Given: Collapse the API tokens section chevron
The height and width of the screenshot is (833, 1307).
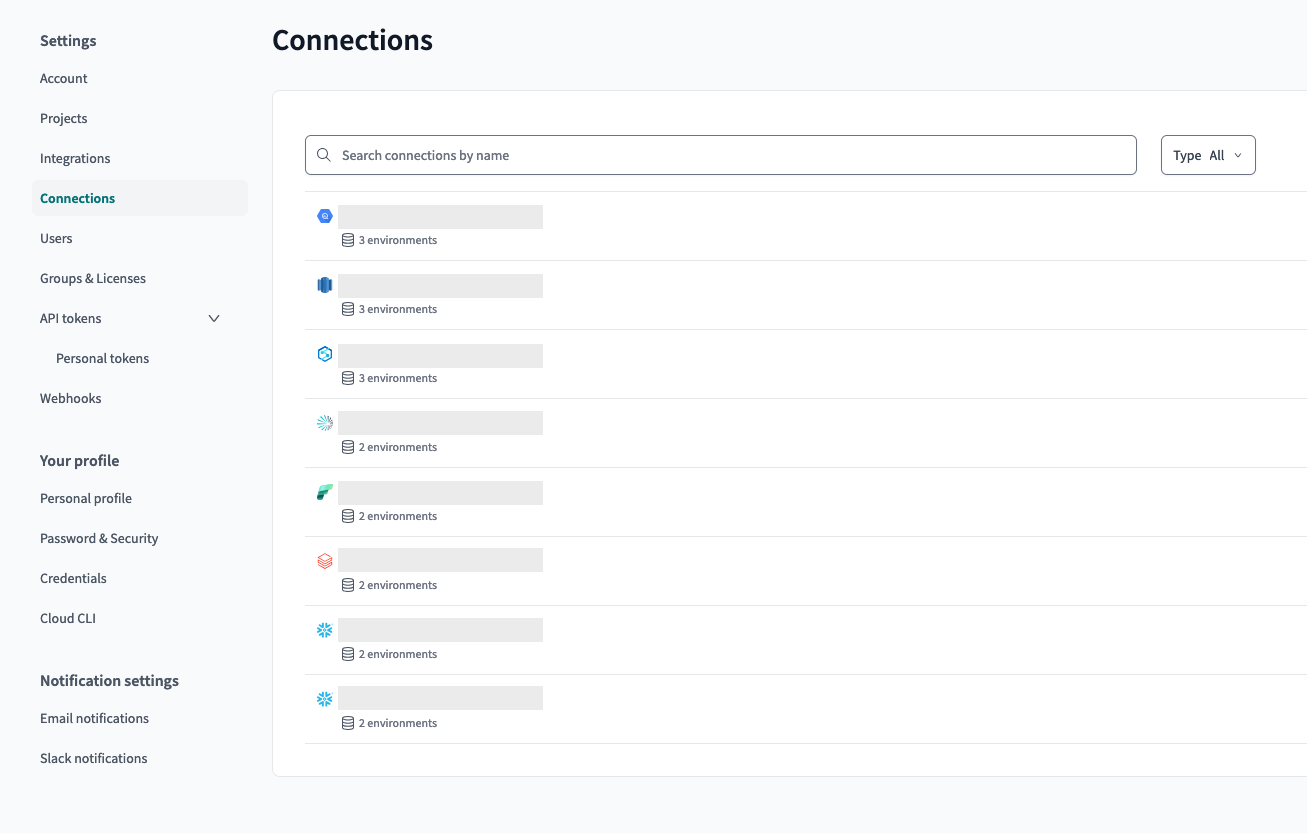Looking at the screenshot, I should pyautogui.click(x=214, y=318).
